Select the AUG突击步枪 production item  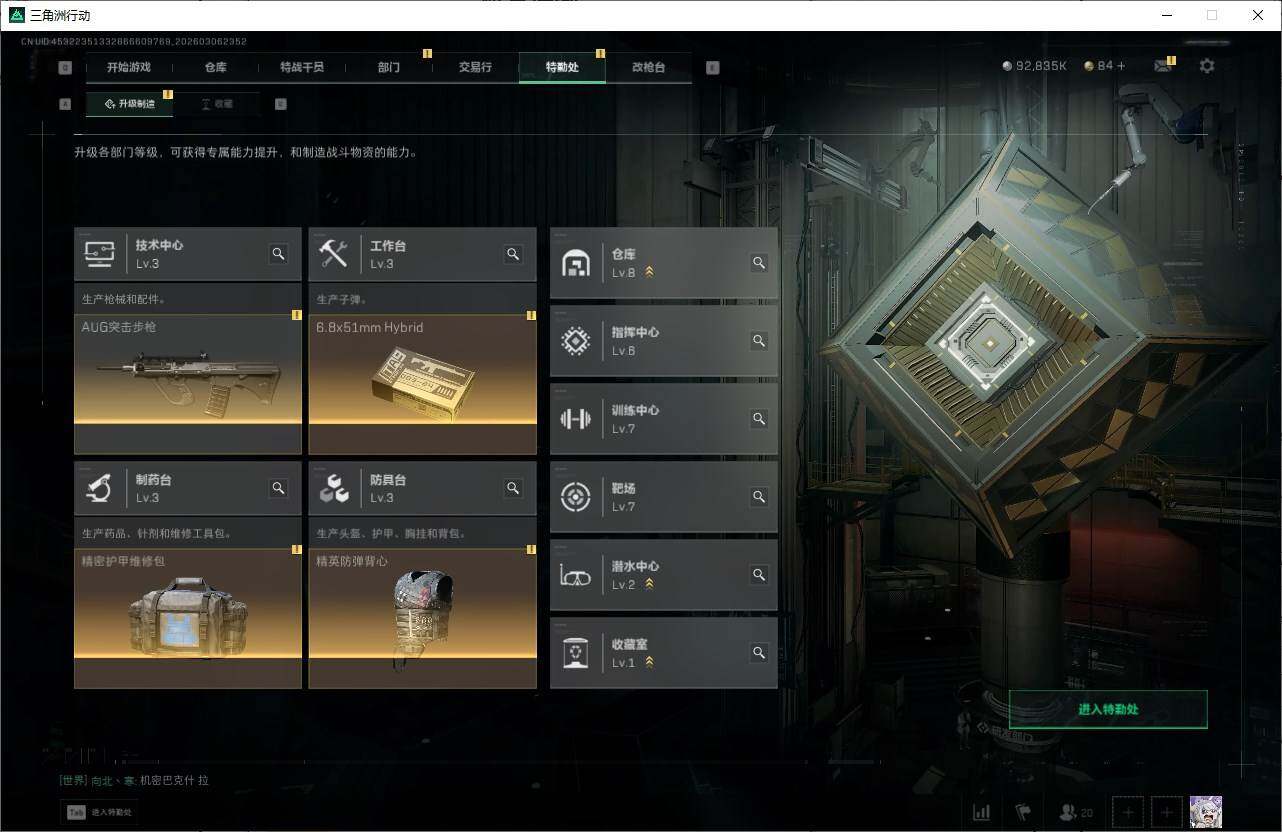tap(188, 384)
